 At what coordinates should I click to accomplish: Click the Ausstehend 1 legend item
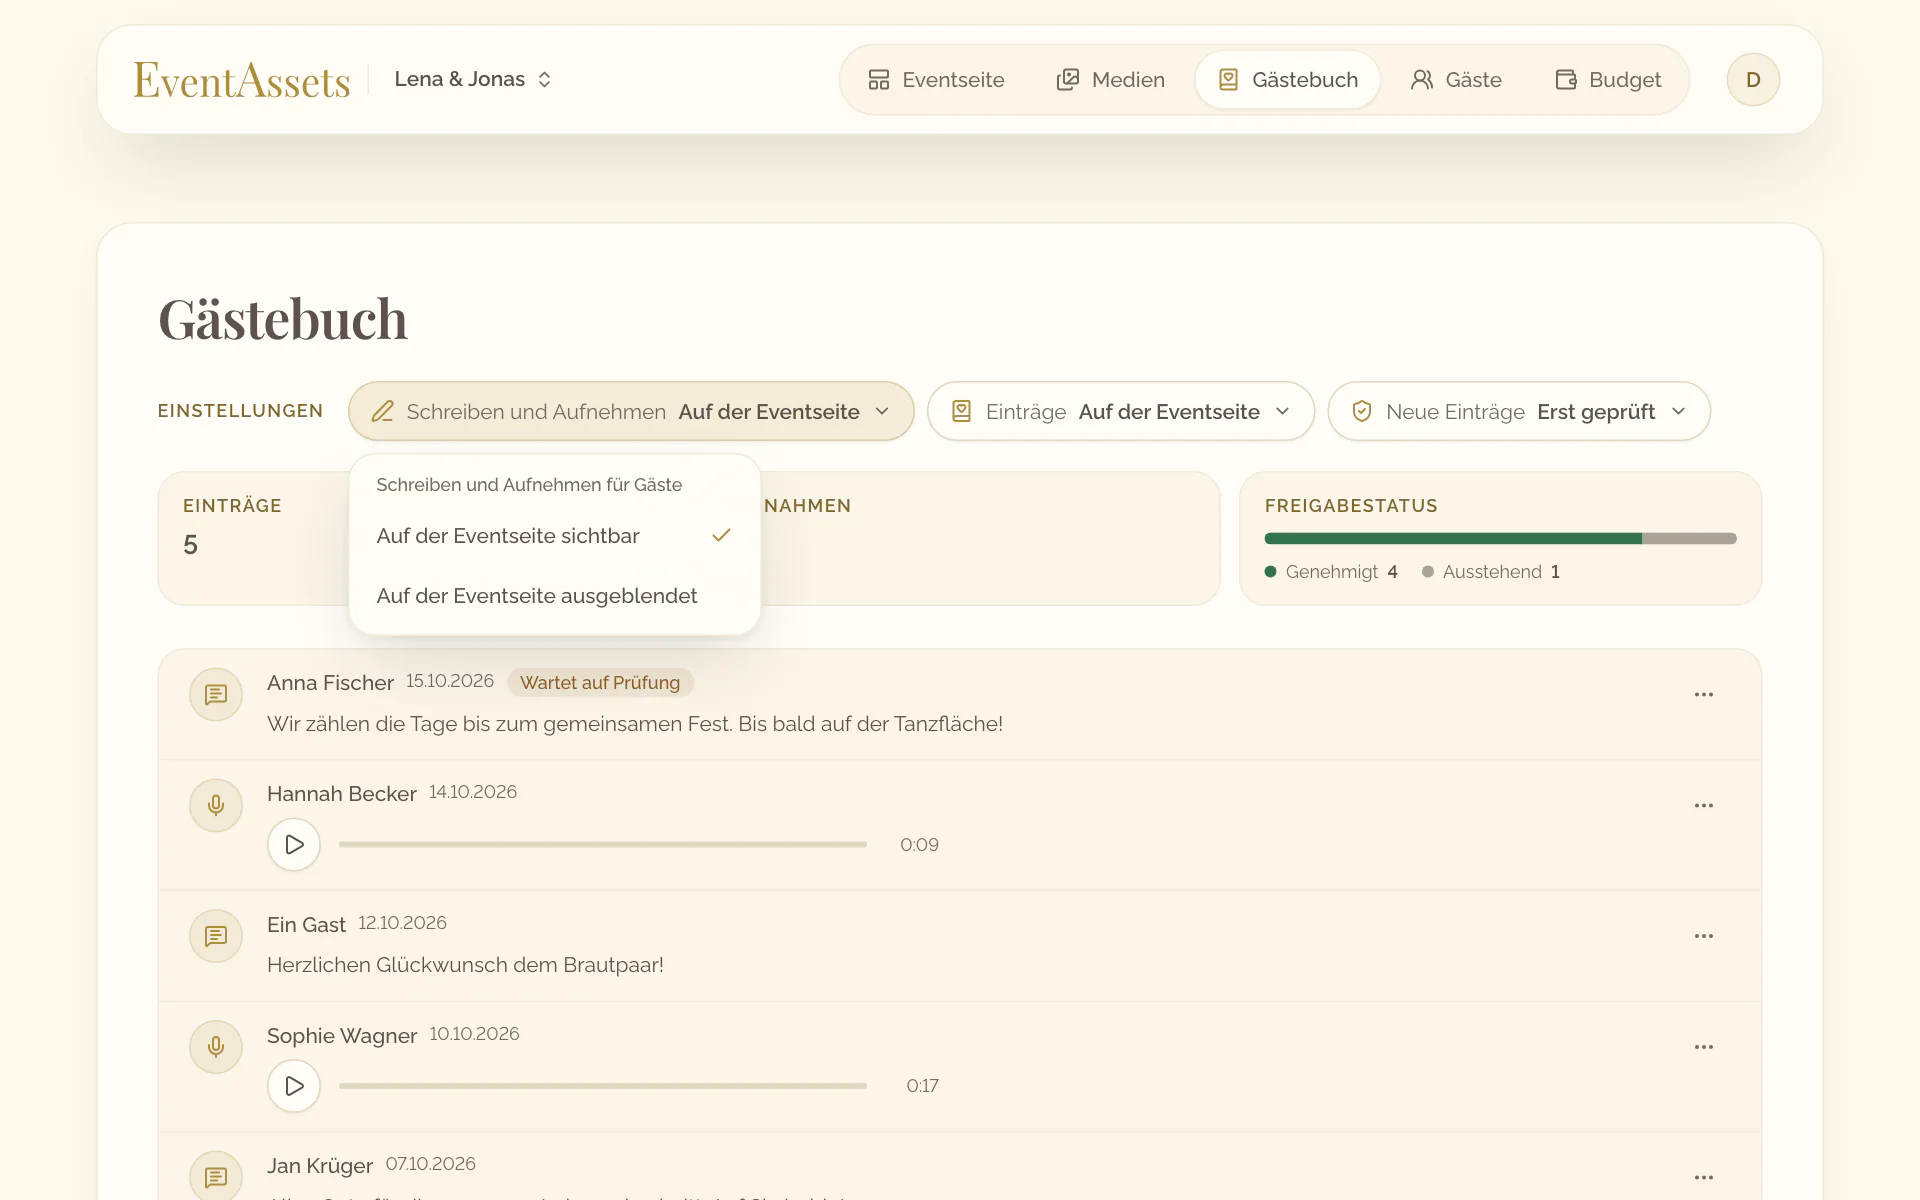[x=1491, y=572]
